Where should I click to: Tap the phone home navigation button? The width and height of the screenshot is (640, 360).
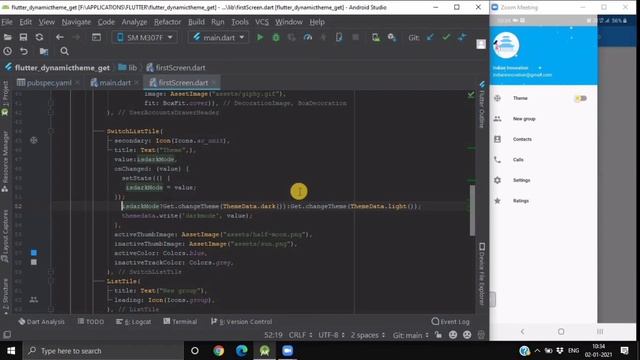pyautogui.click(x=561, y=331)
